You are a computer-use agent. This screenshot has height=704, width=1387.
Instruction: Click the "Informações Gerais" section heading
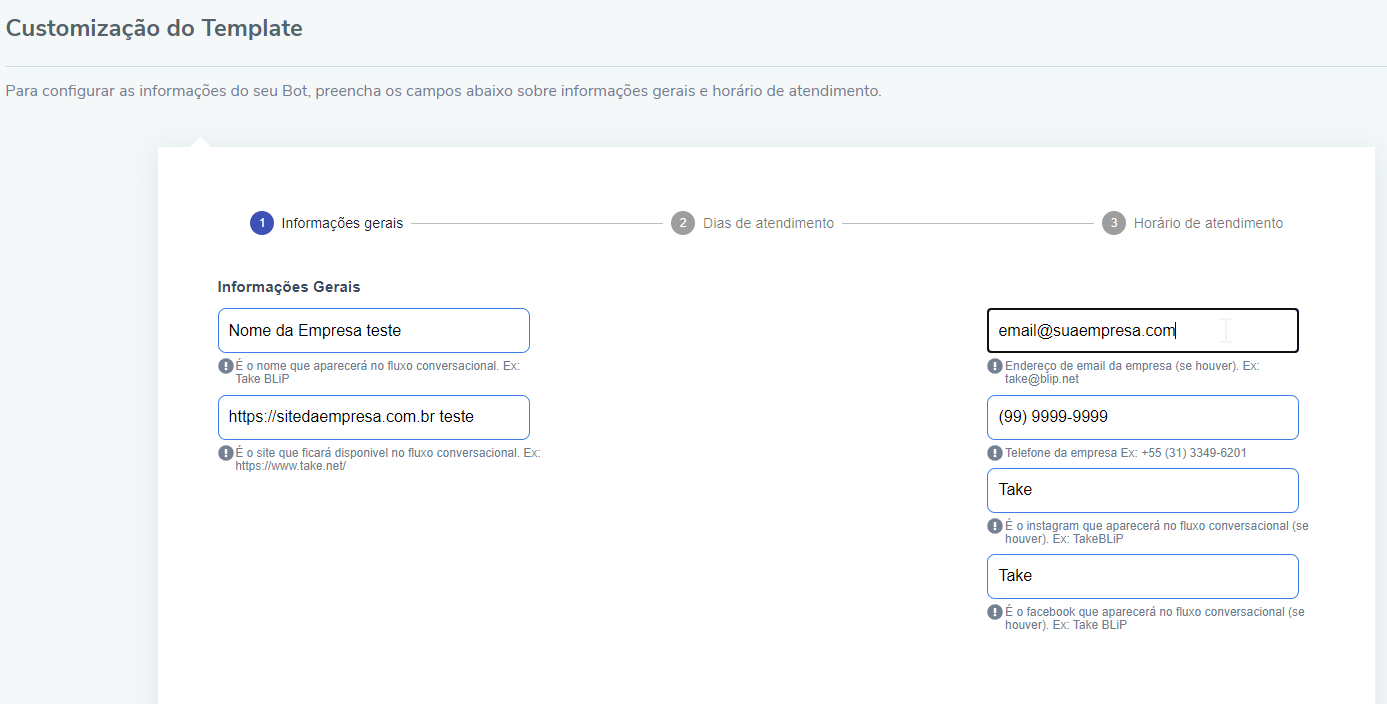[x=289, y=287]
